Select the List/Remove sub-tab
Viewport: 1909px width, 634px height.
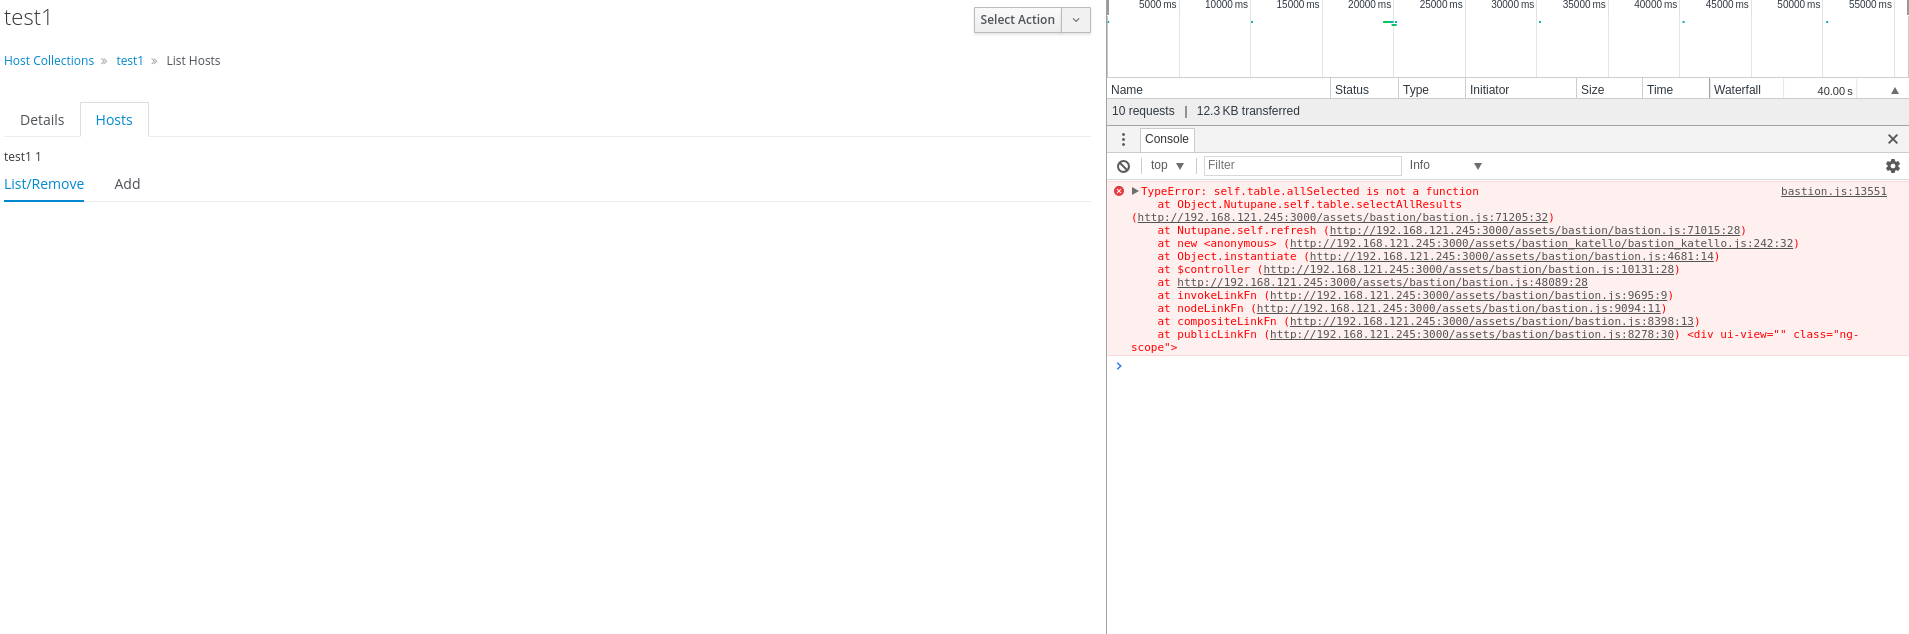click(44, 184)
